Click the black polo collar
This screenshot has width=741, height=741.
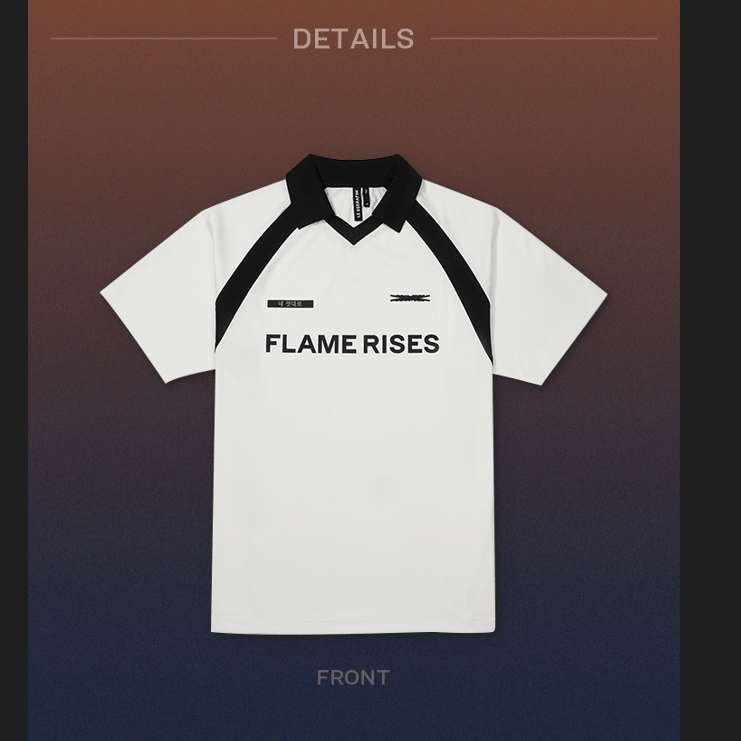(353, 189)
